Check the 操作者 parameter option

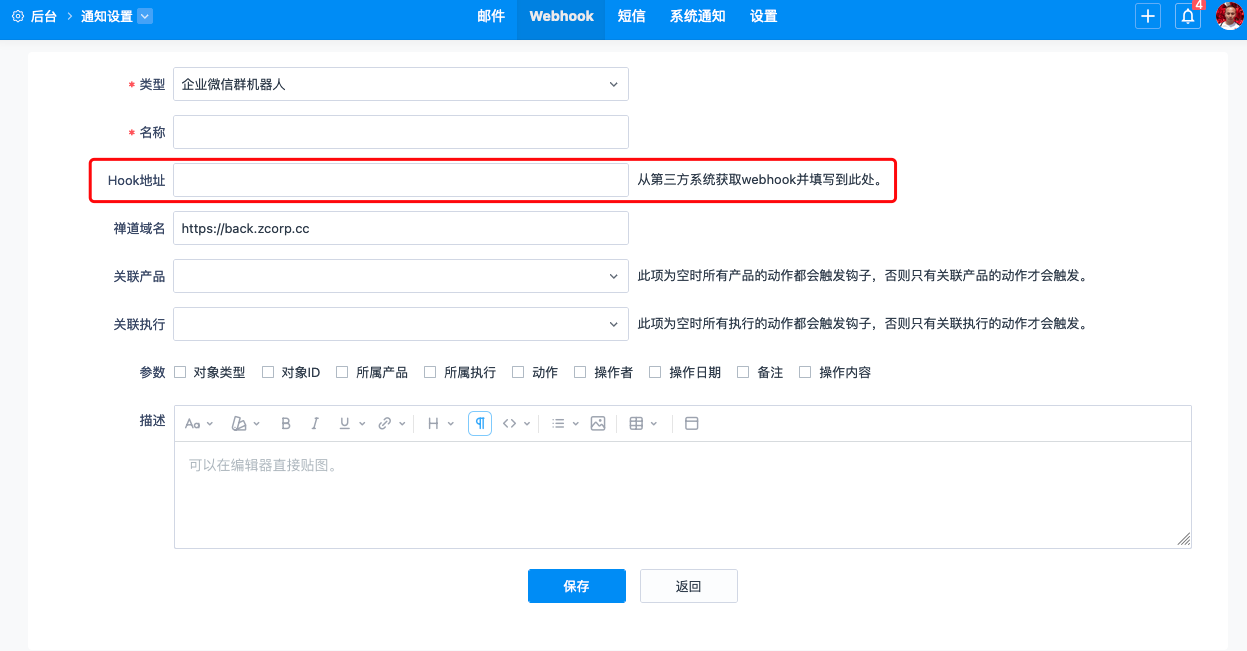[580, 372]
